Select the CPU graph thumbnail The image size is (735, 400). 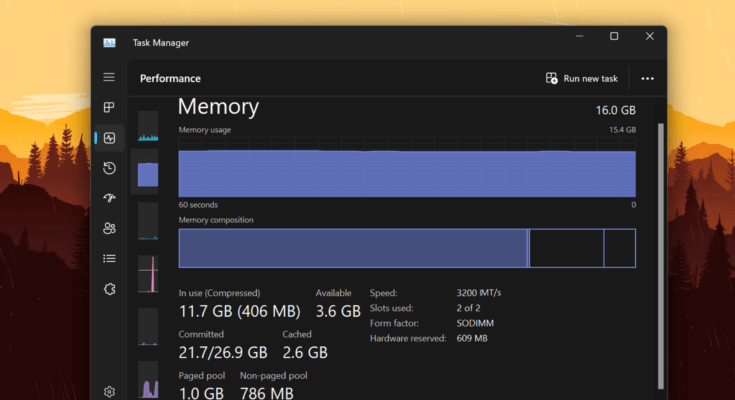point(148,126)
